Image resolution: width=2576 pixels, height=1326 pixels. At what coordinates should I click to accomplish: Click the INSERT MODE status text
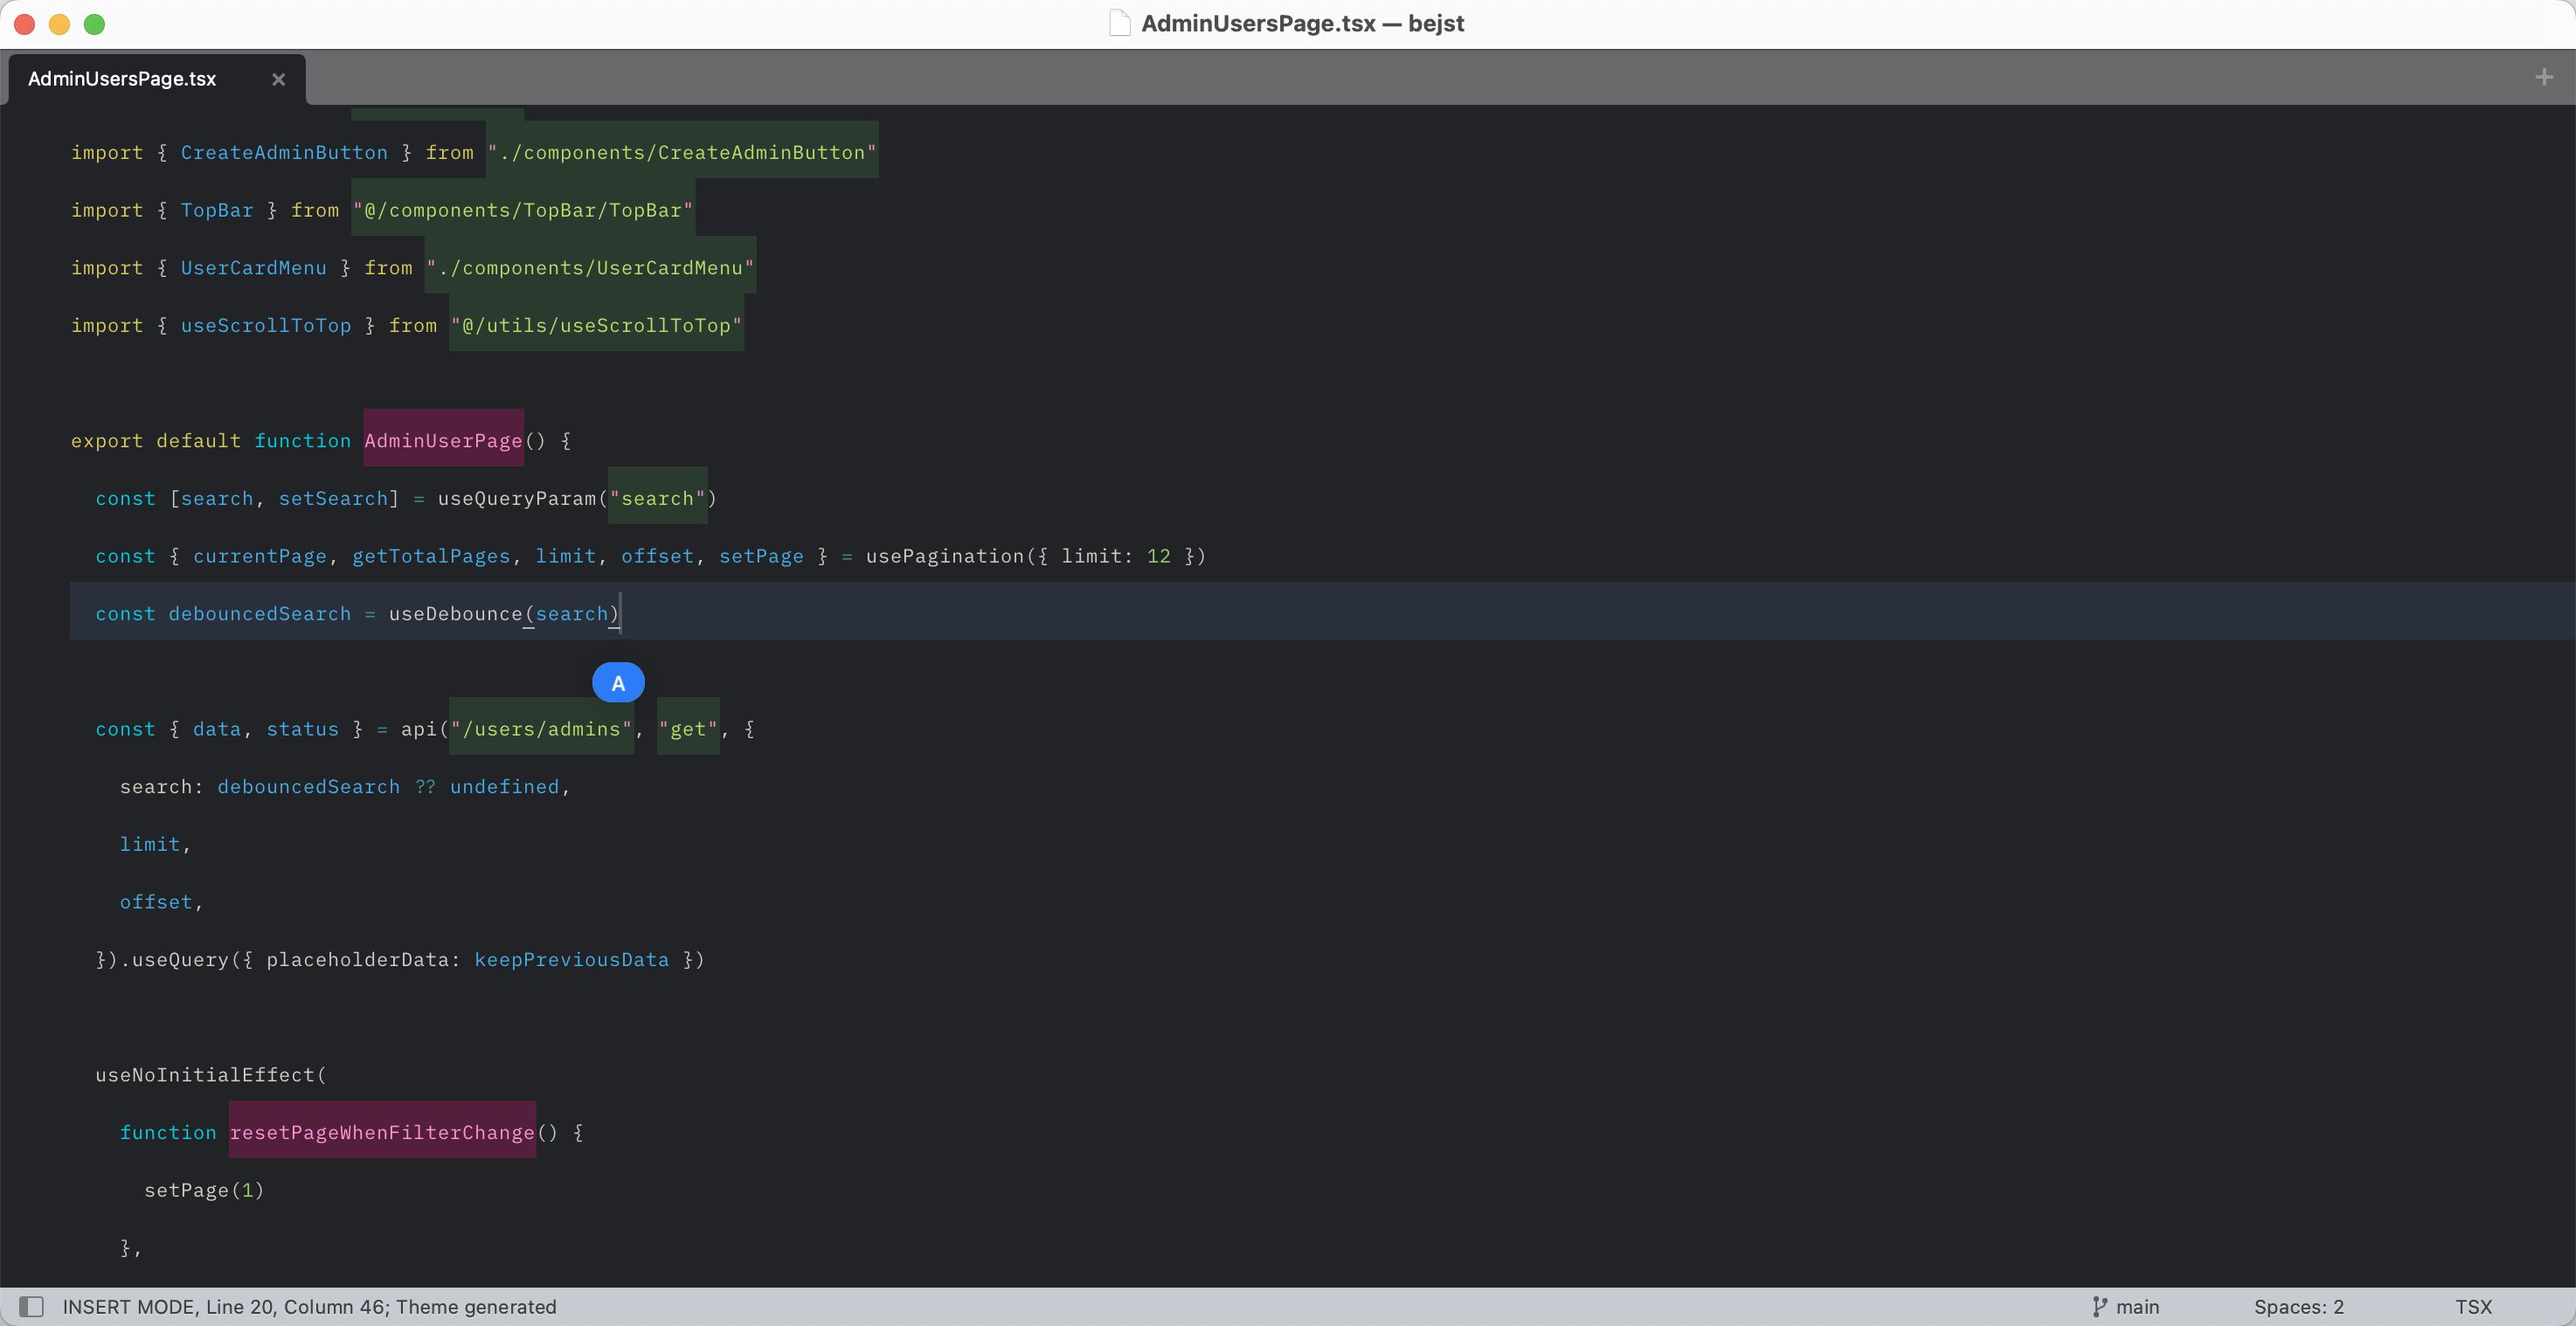click(x=130, y=1306)
